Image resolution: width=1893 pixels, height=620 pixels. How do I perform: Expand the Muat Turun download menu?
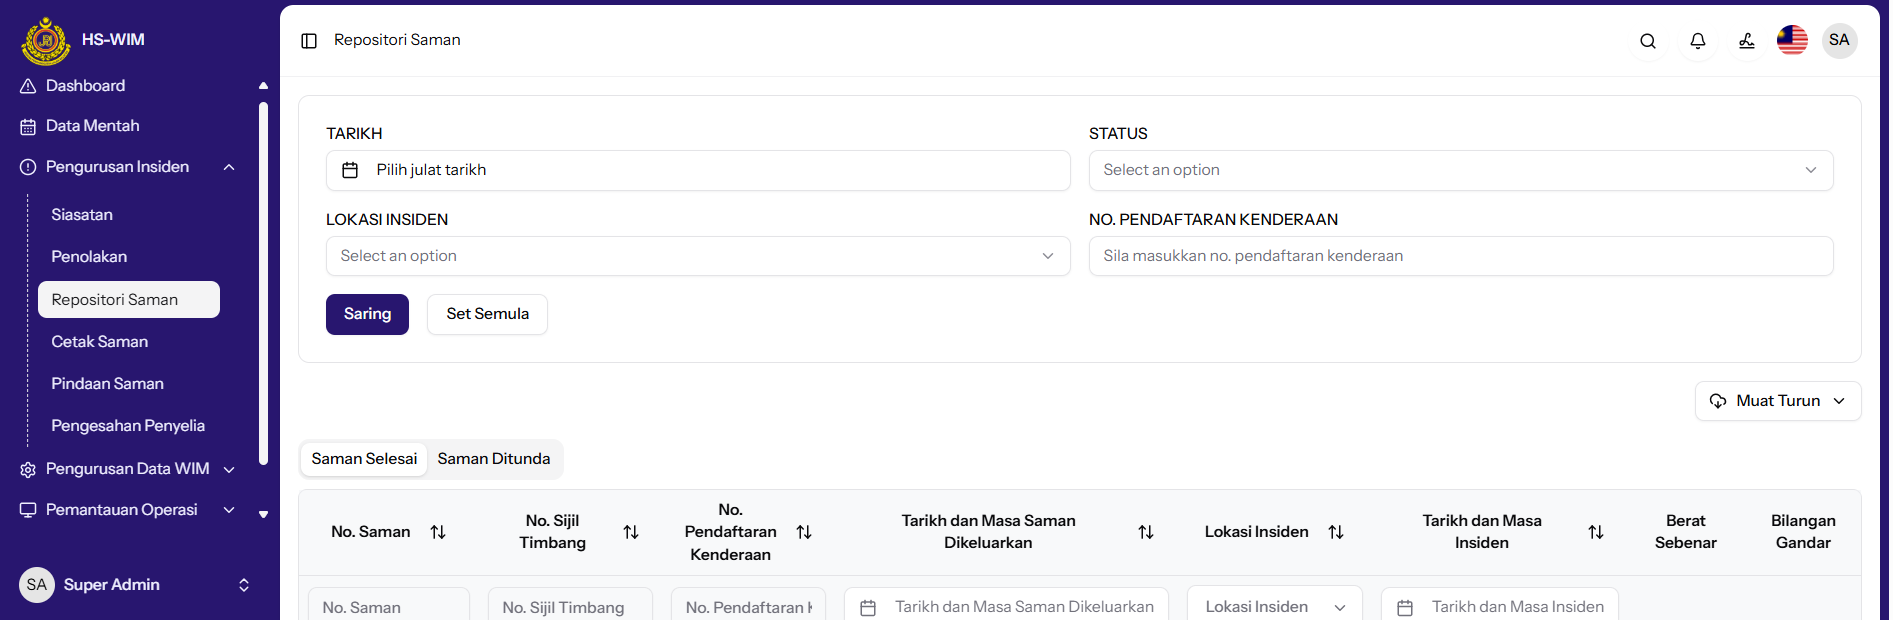[x=1777, y=401]
